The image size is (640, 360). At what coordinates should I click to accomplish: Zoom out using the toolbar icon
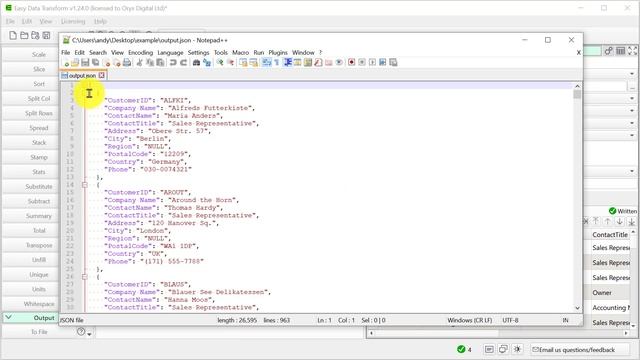coord(231,62)
